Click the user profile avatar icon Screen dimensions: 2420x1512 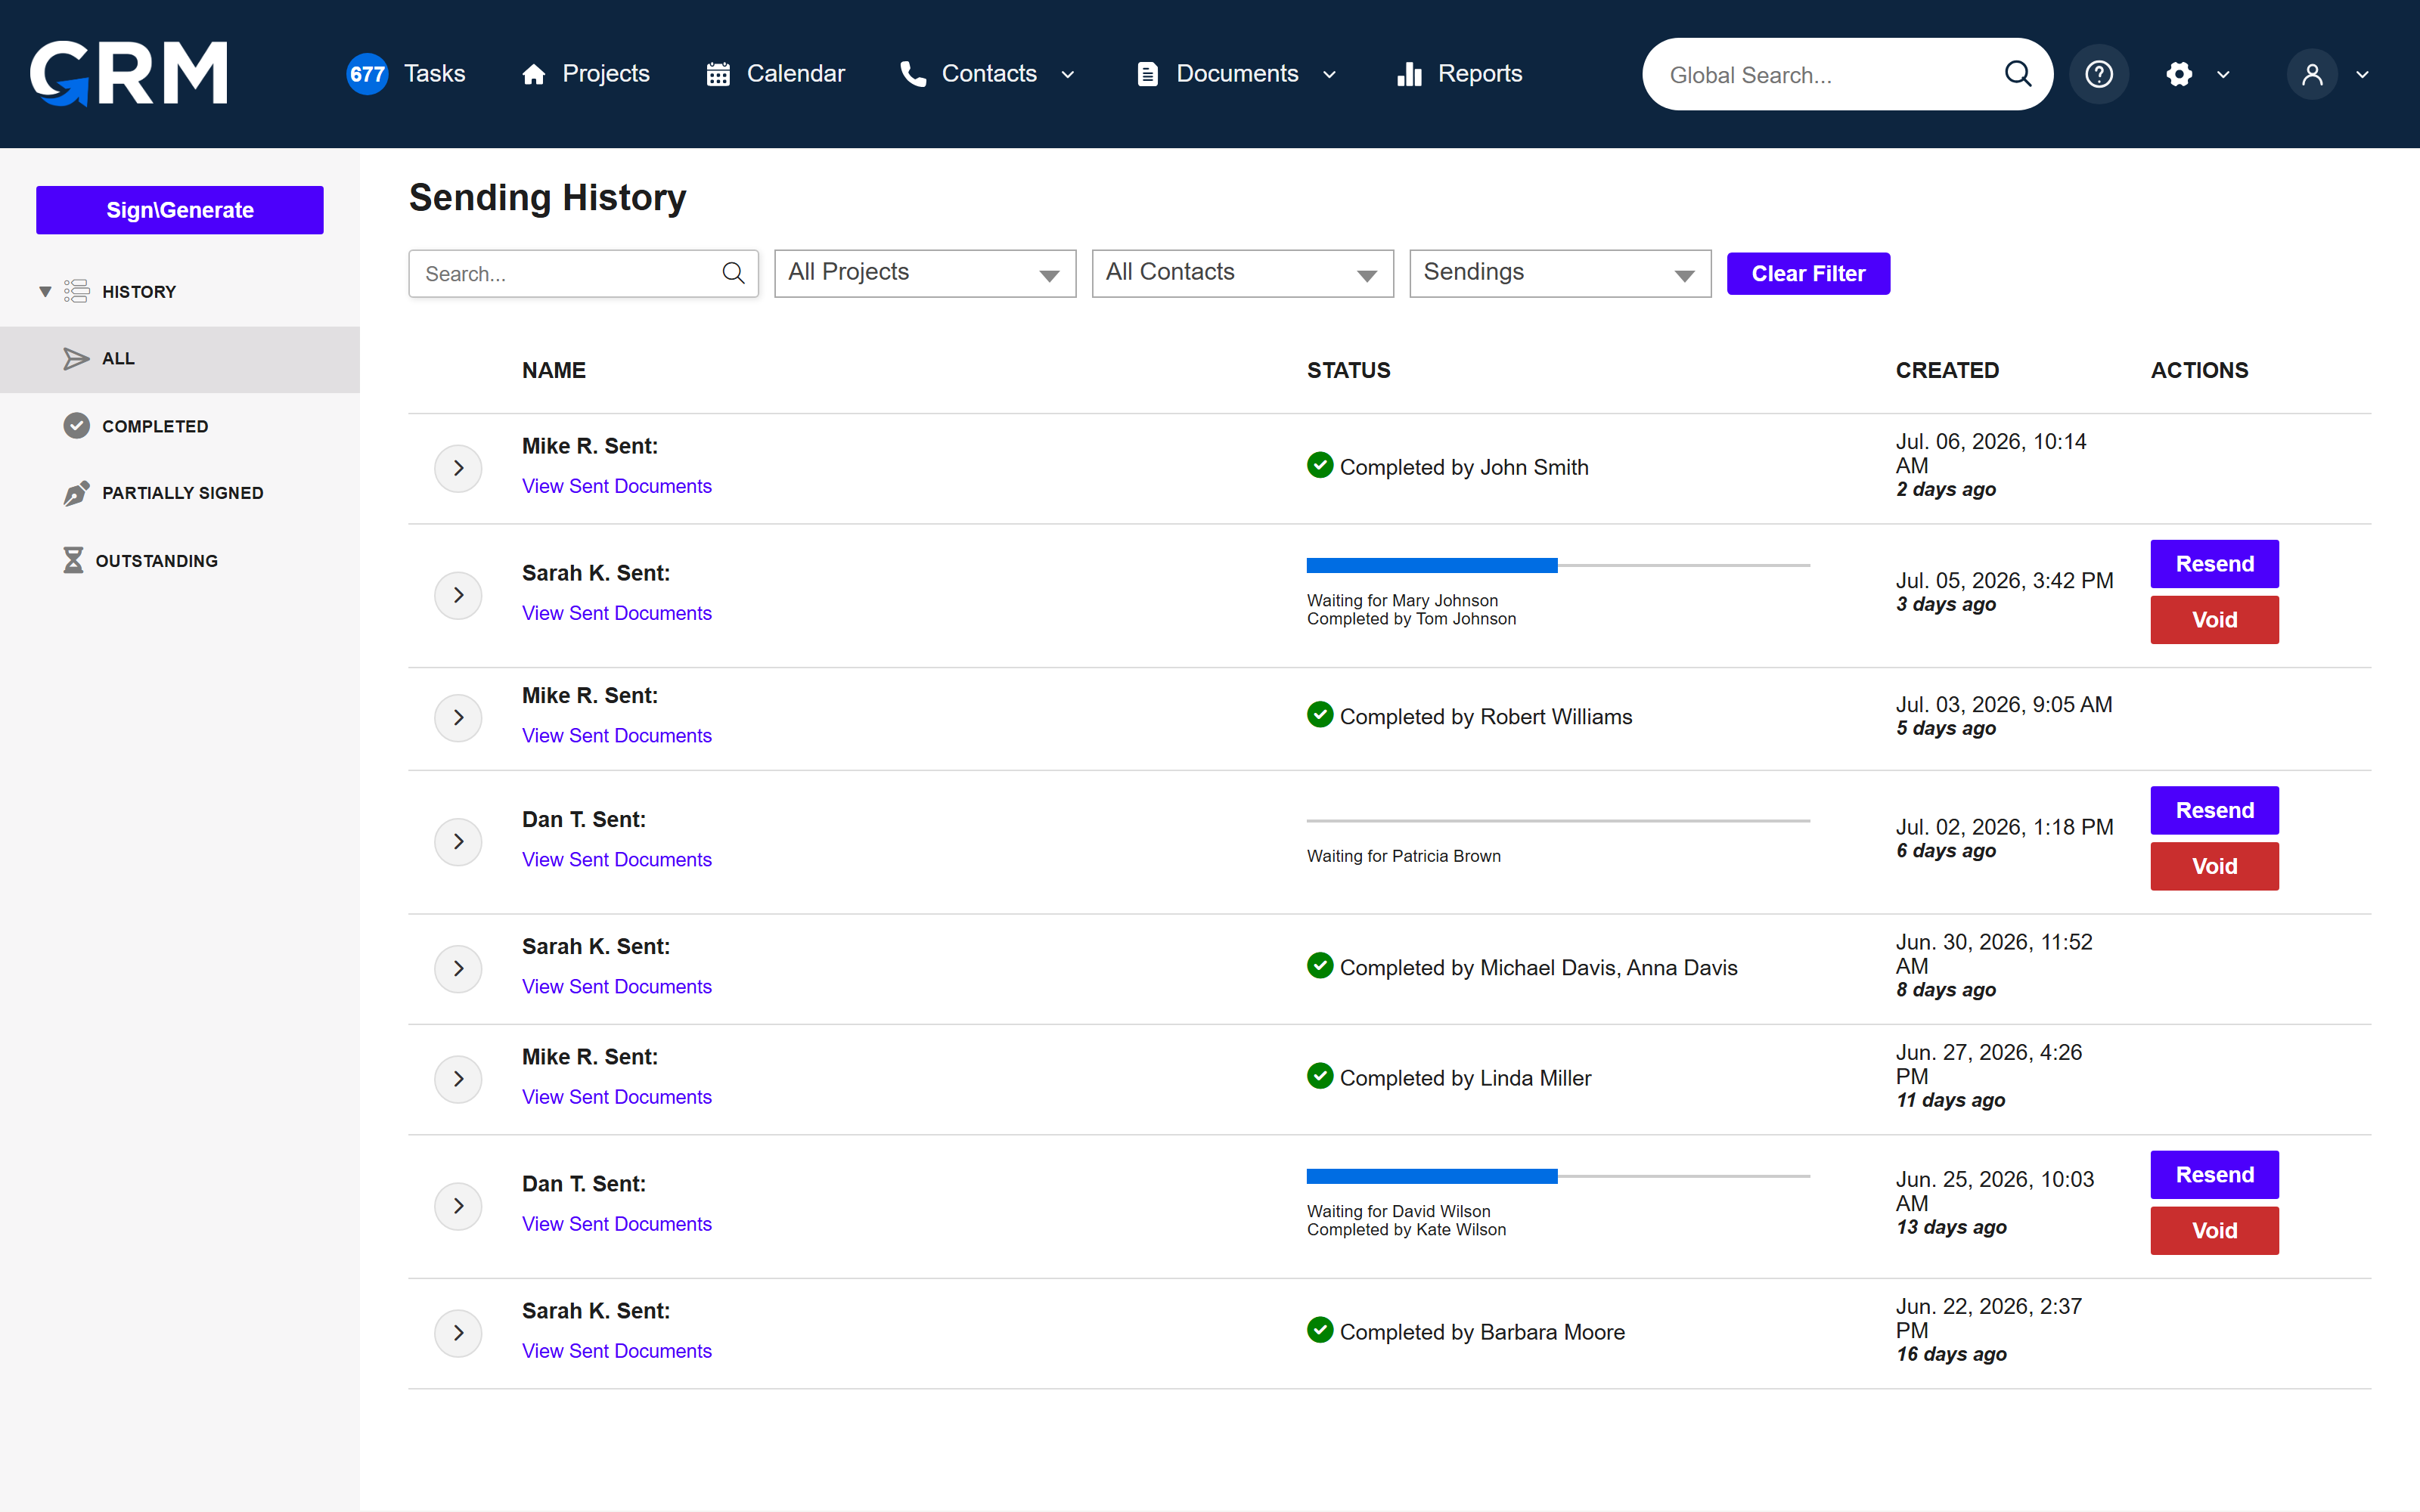click(2312, 74)
